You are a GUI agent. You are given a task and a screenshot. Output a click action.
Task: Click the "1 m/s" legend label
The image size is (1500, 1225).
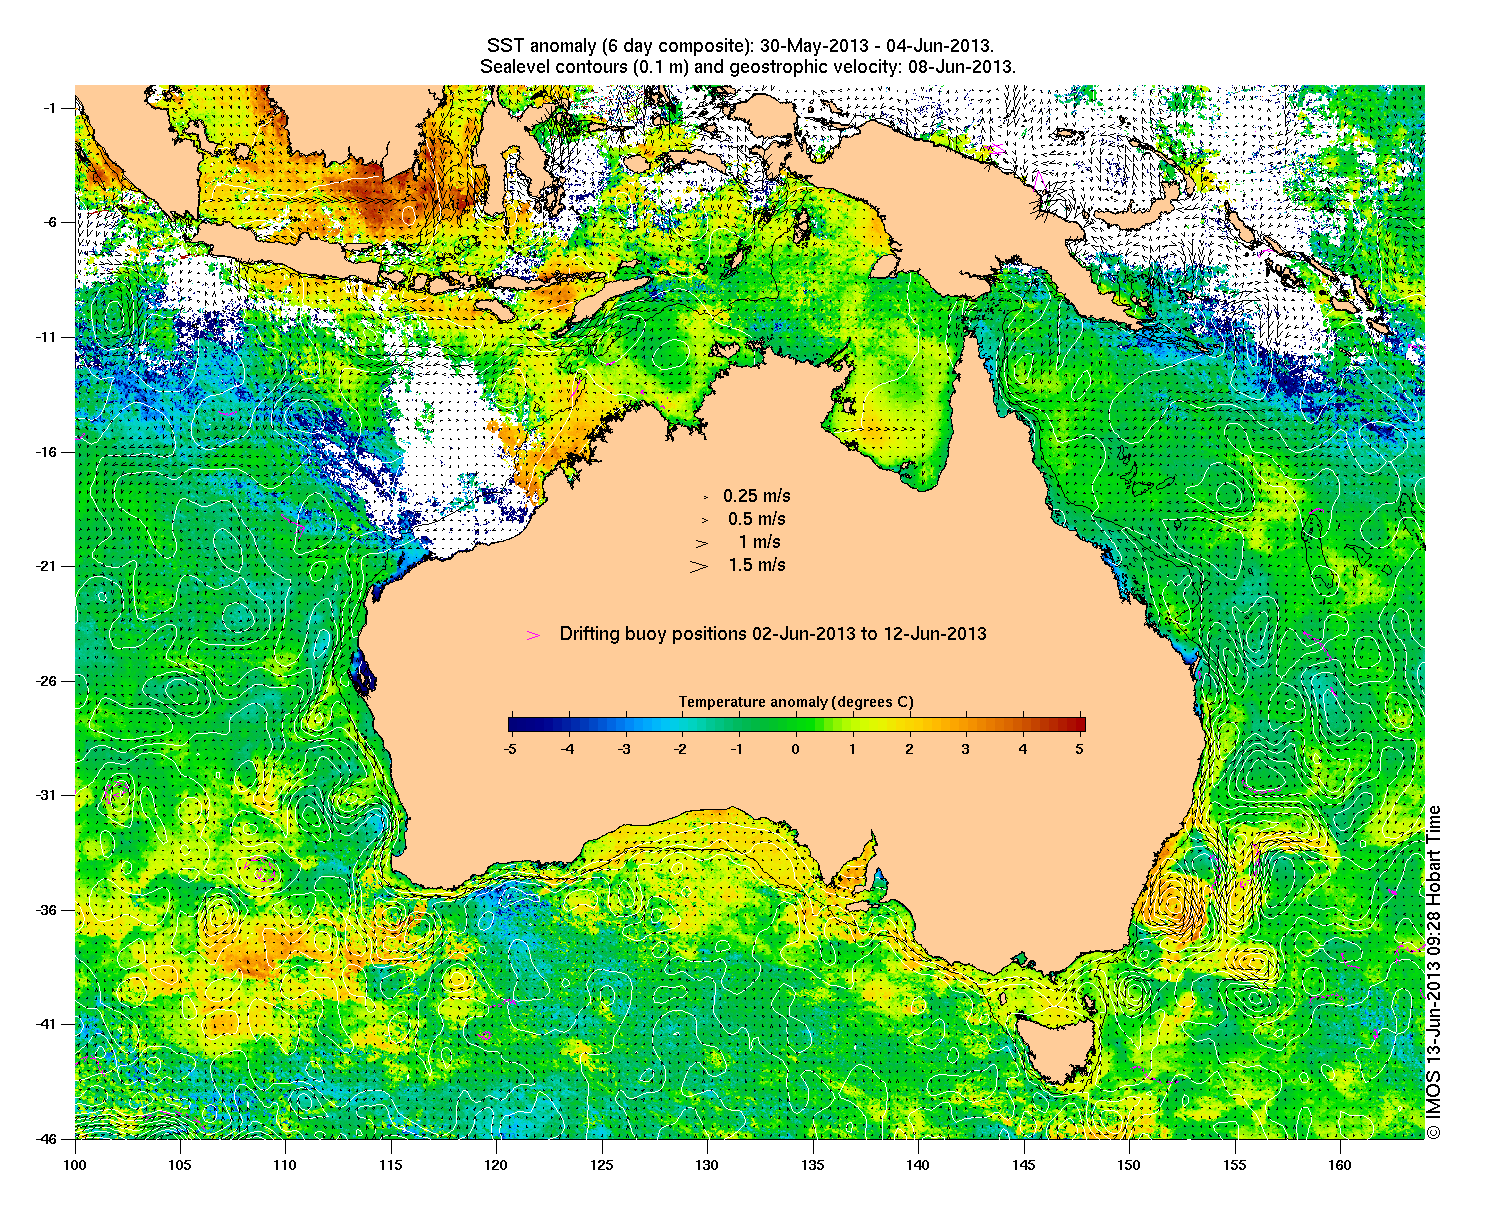coord(760,542)
